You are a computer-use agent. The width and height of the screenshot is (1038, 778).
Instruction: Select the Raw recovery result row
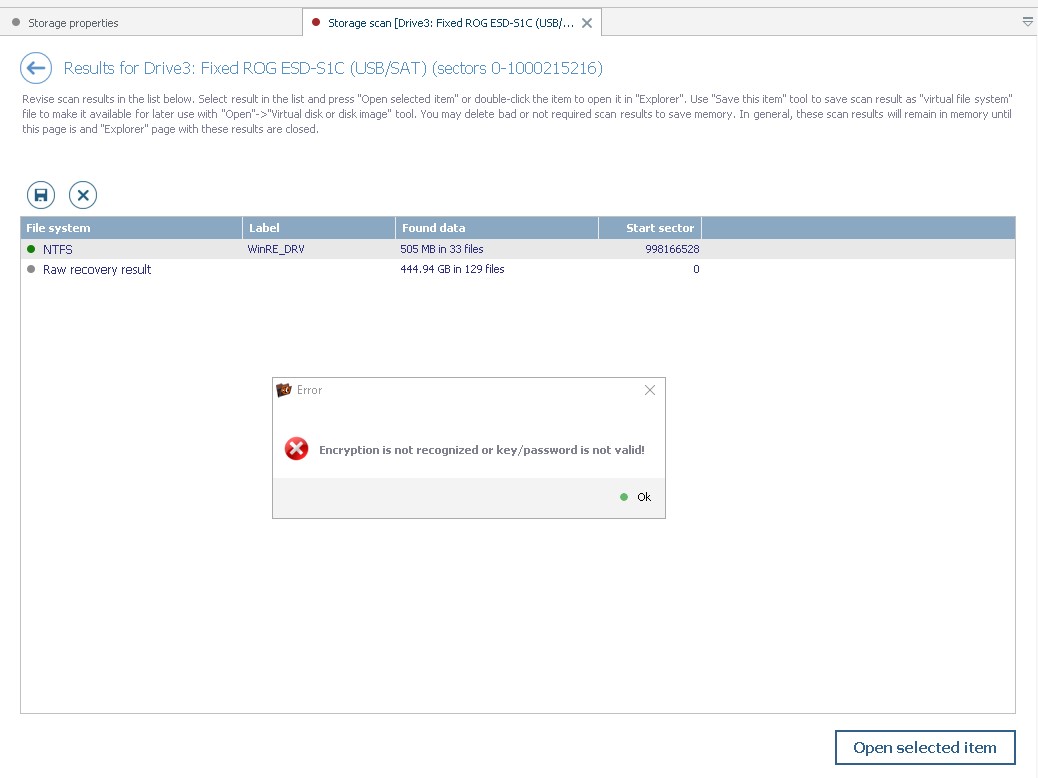coord(518,269)
